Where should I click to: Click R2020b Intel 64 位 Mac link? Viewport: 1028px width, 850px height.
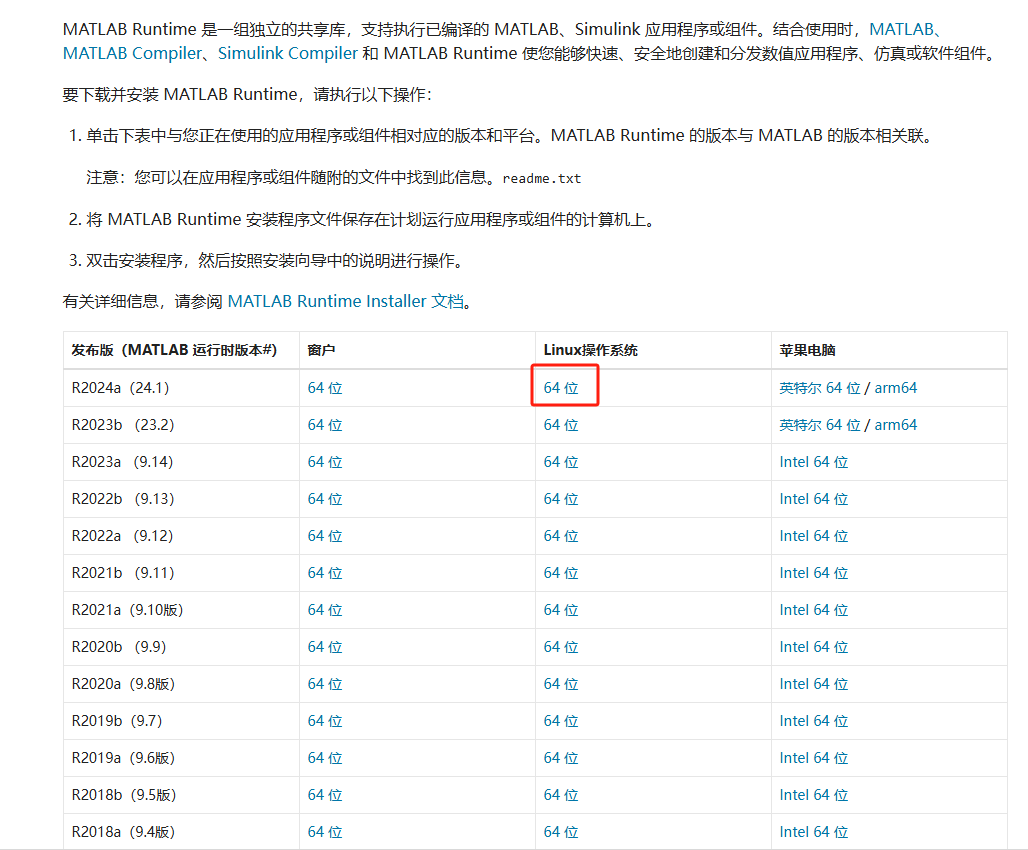(814, 647)
